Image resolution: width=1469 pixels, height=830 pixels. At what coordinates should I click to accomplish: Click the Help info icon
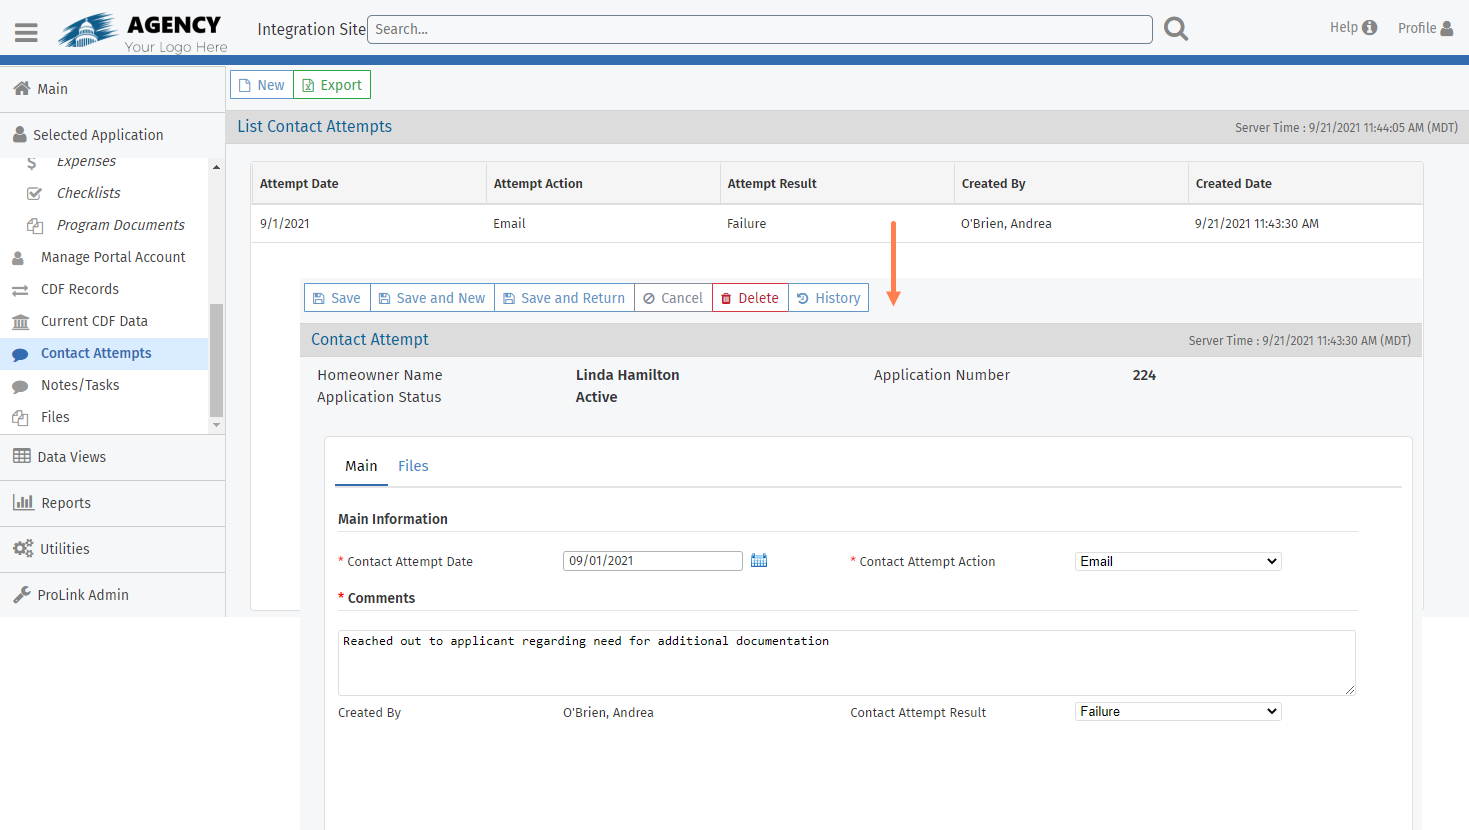click(1369, 28)
